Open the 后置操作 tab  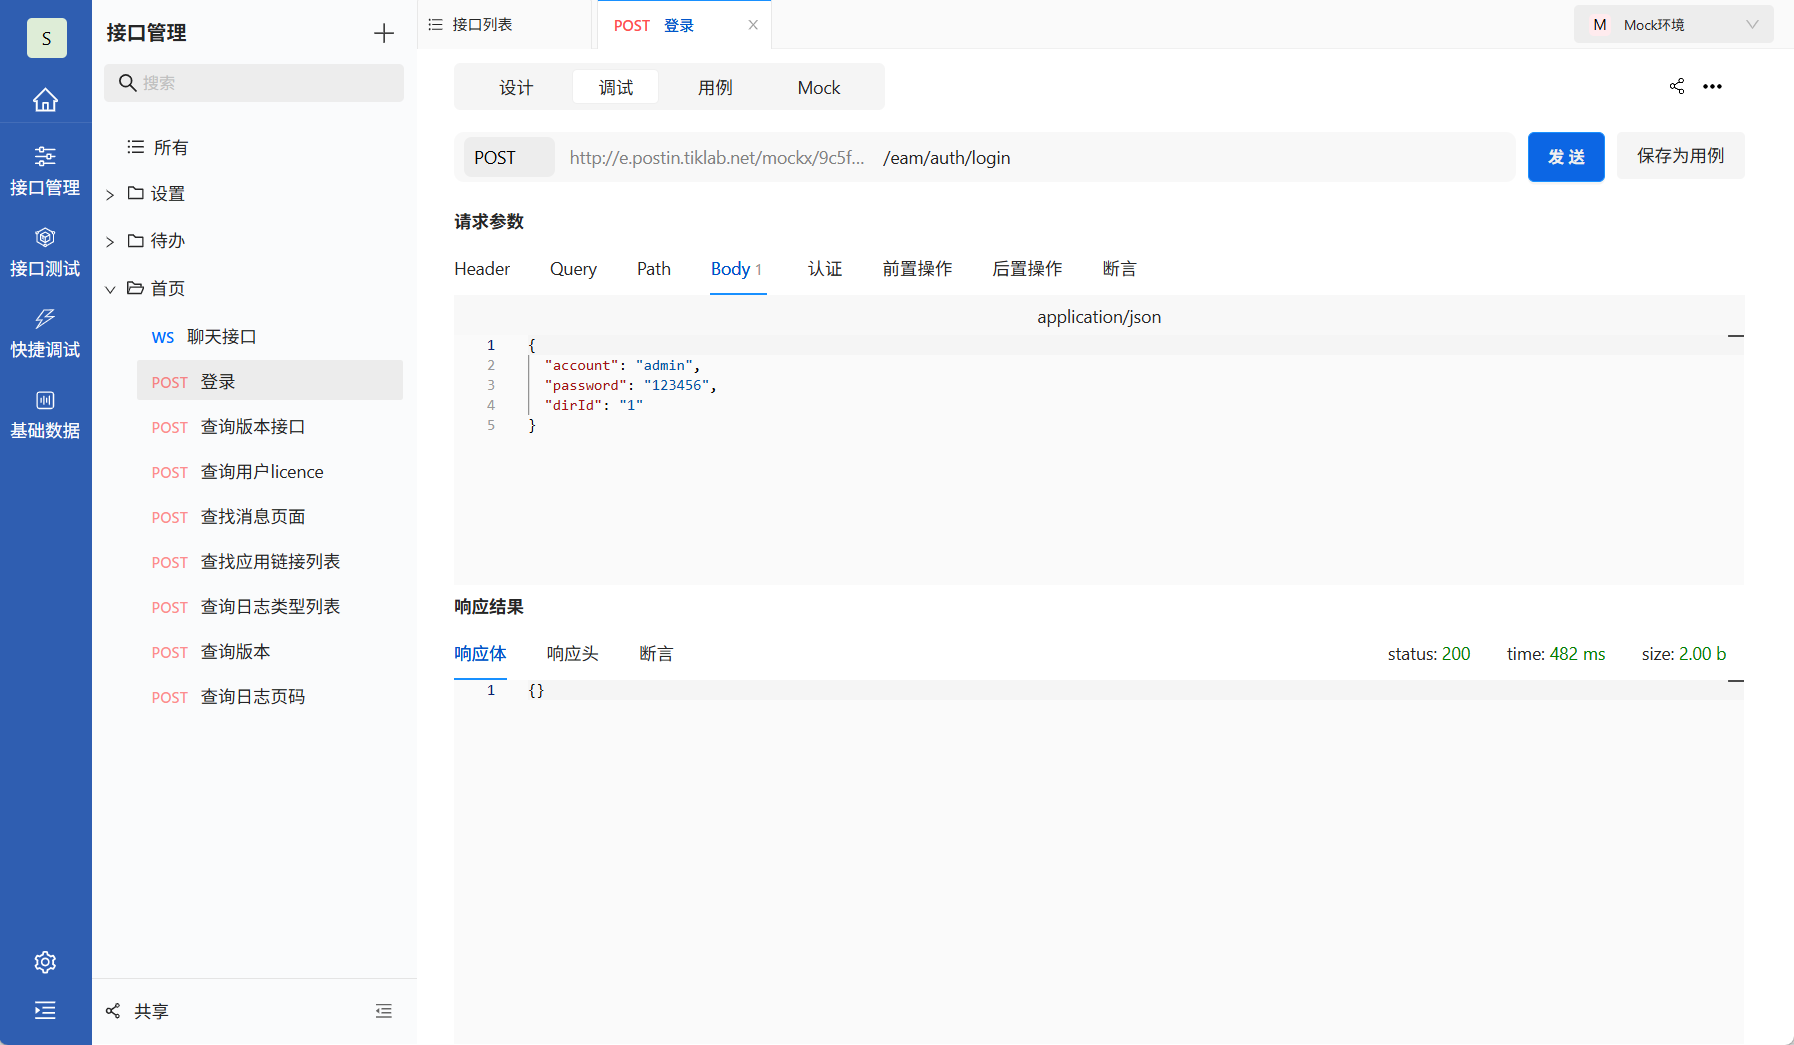(1027, 268)
